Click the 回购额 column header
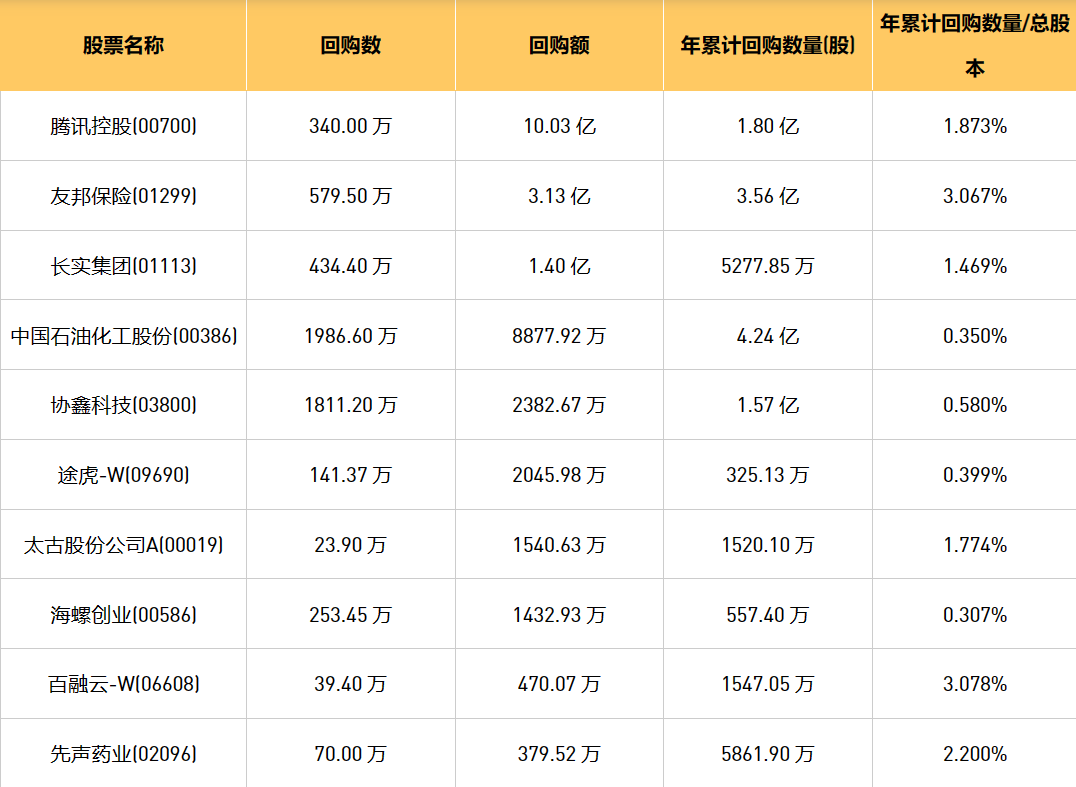The height and width of the screenshot is (787, 1076). pos(559,46)
